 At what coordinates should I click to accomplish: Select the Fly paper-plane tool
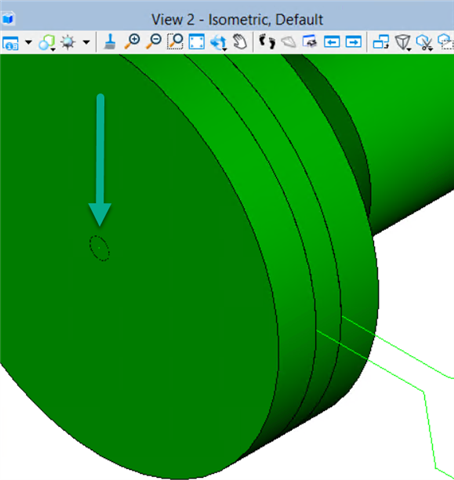[289, 42]
